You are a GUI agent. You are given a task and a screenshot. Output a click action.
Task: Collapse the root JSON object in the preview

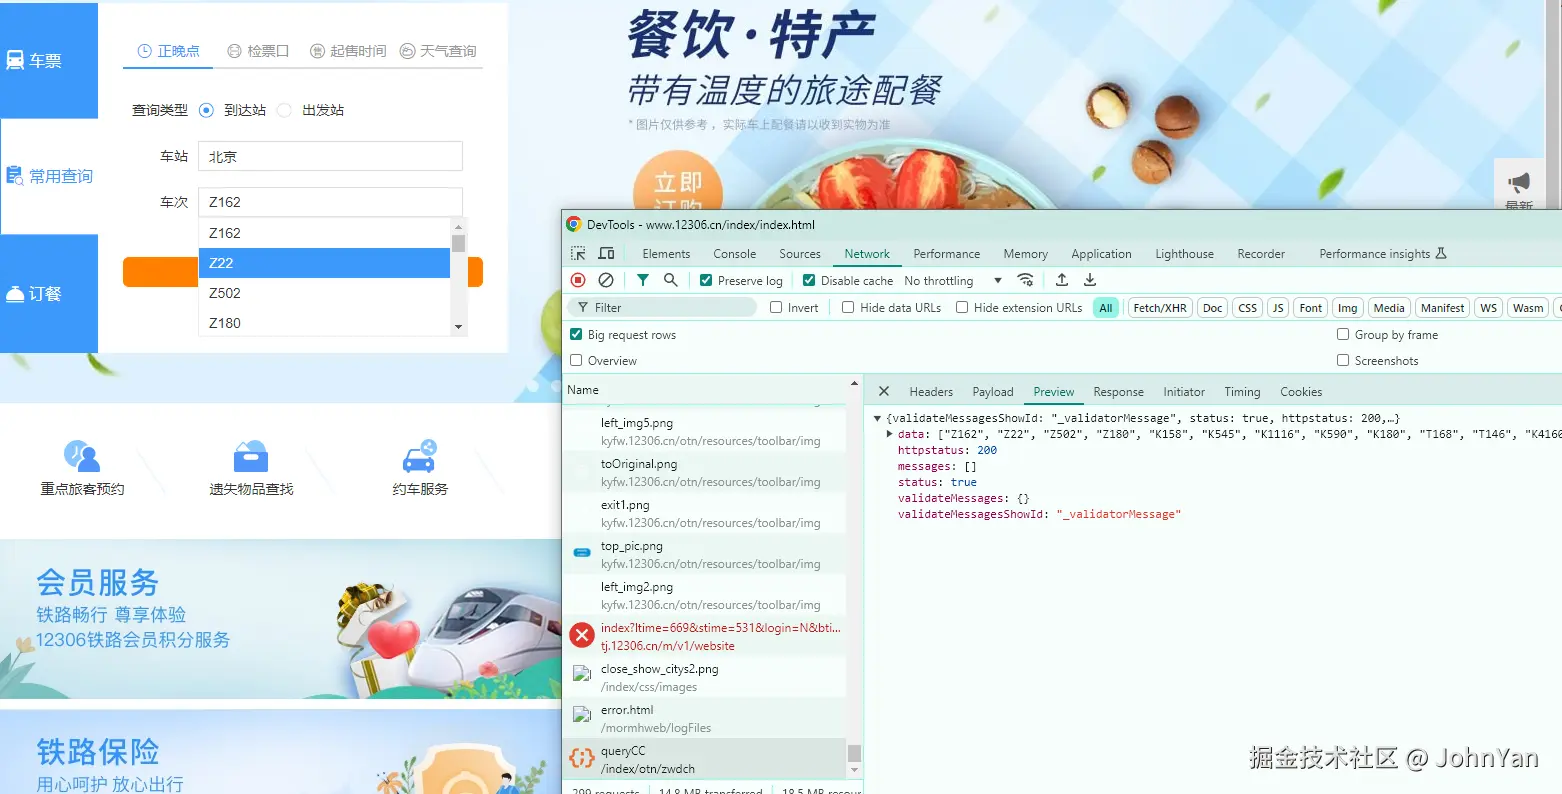(x=878, y=418)
